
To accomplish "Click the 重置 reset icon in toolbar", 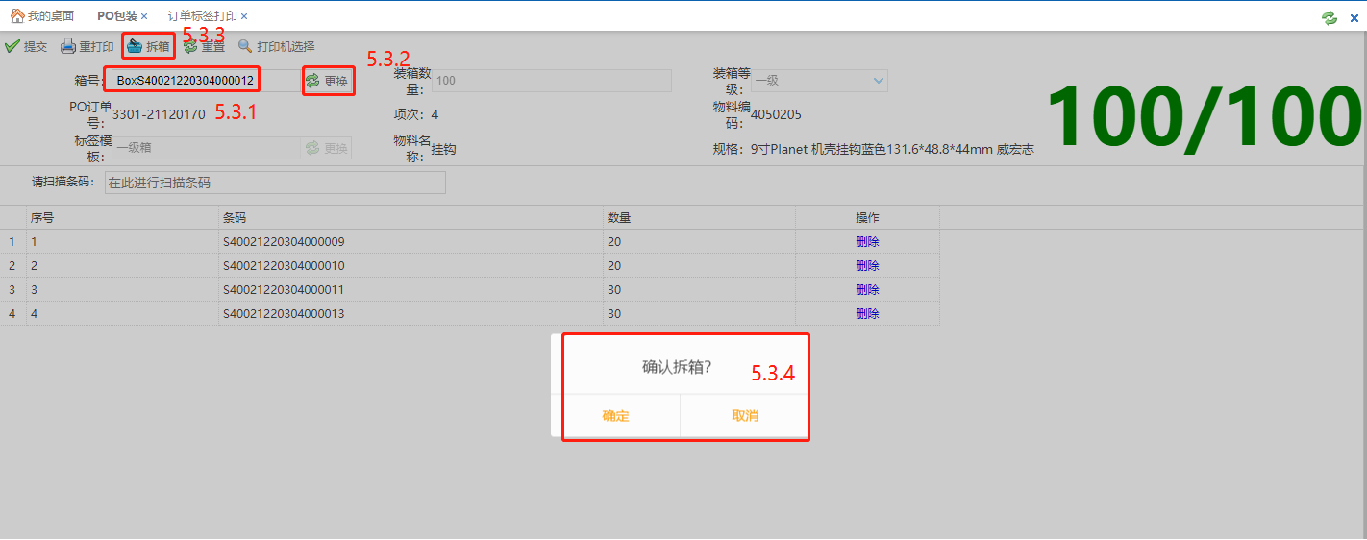I will click(190, 46).
